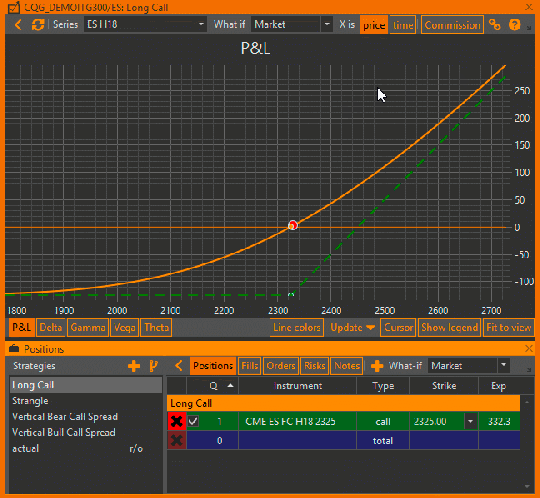Click the plus icon before What-if
Viewport: 540px width, 498px height.
[377, 366]
